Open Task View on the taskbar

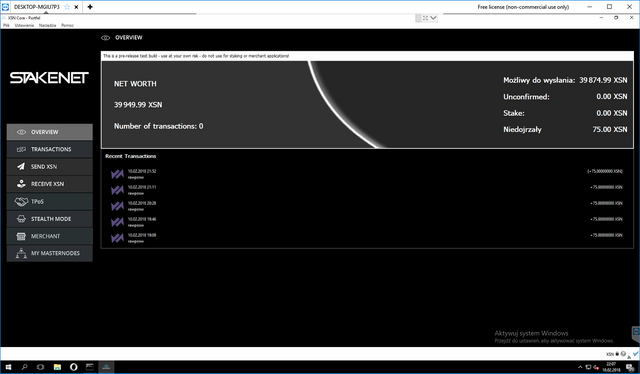tap(40, 367)
